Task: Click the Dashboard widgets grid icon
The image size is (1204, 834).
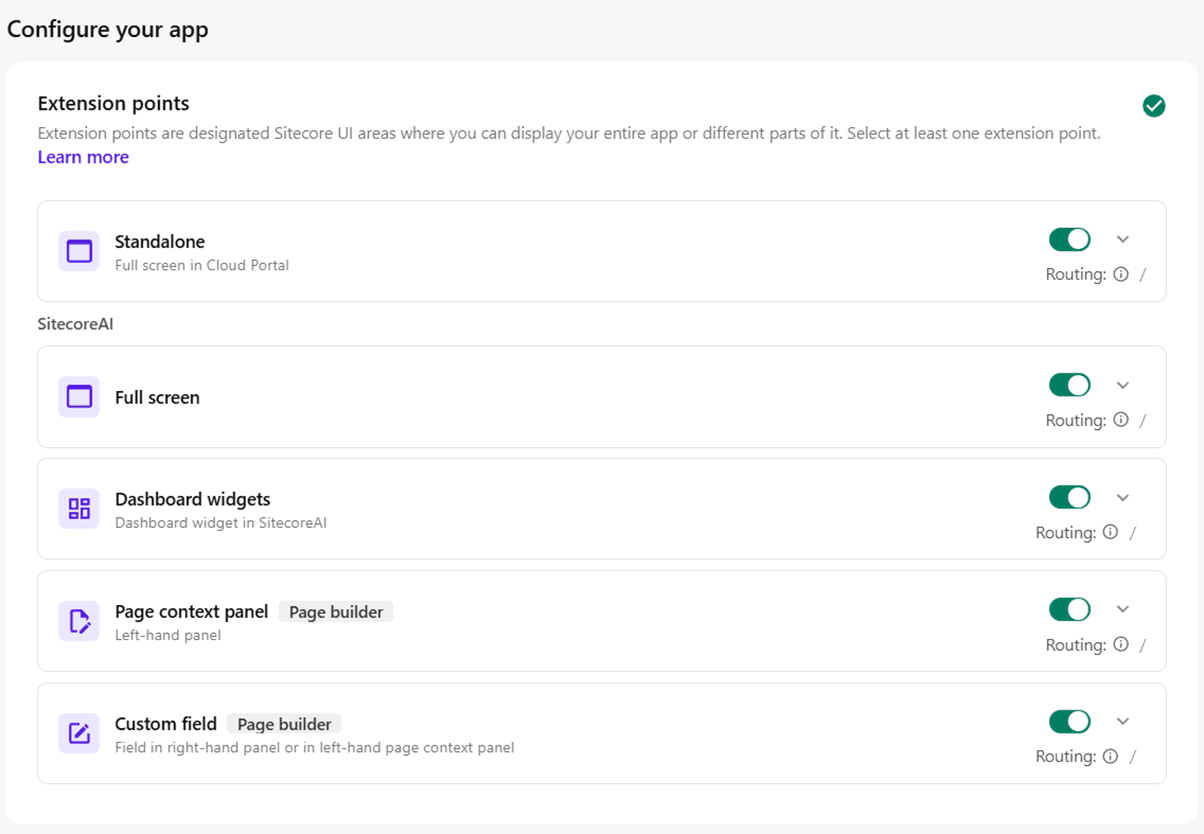Action: click(x=79, y=509)
